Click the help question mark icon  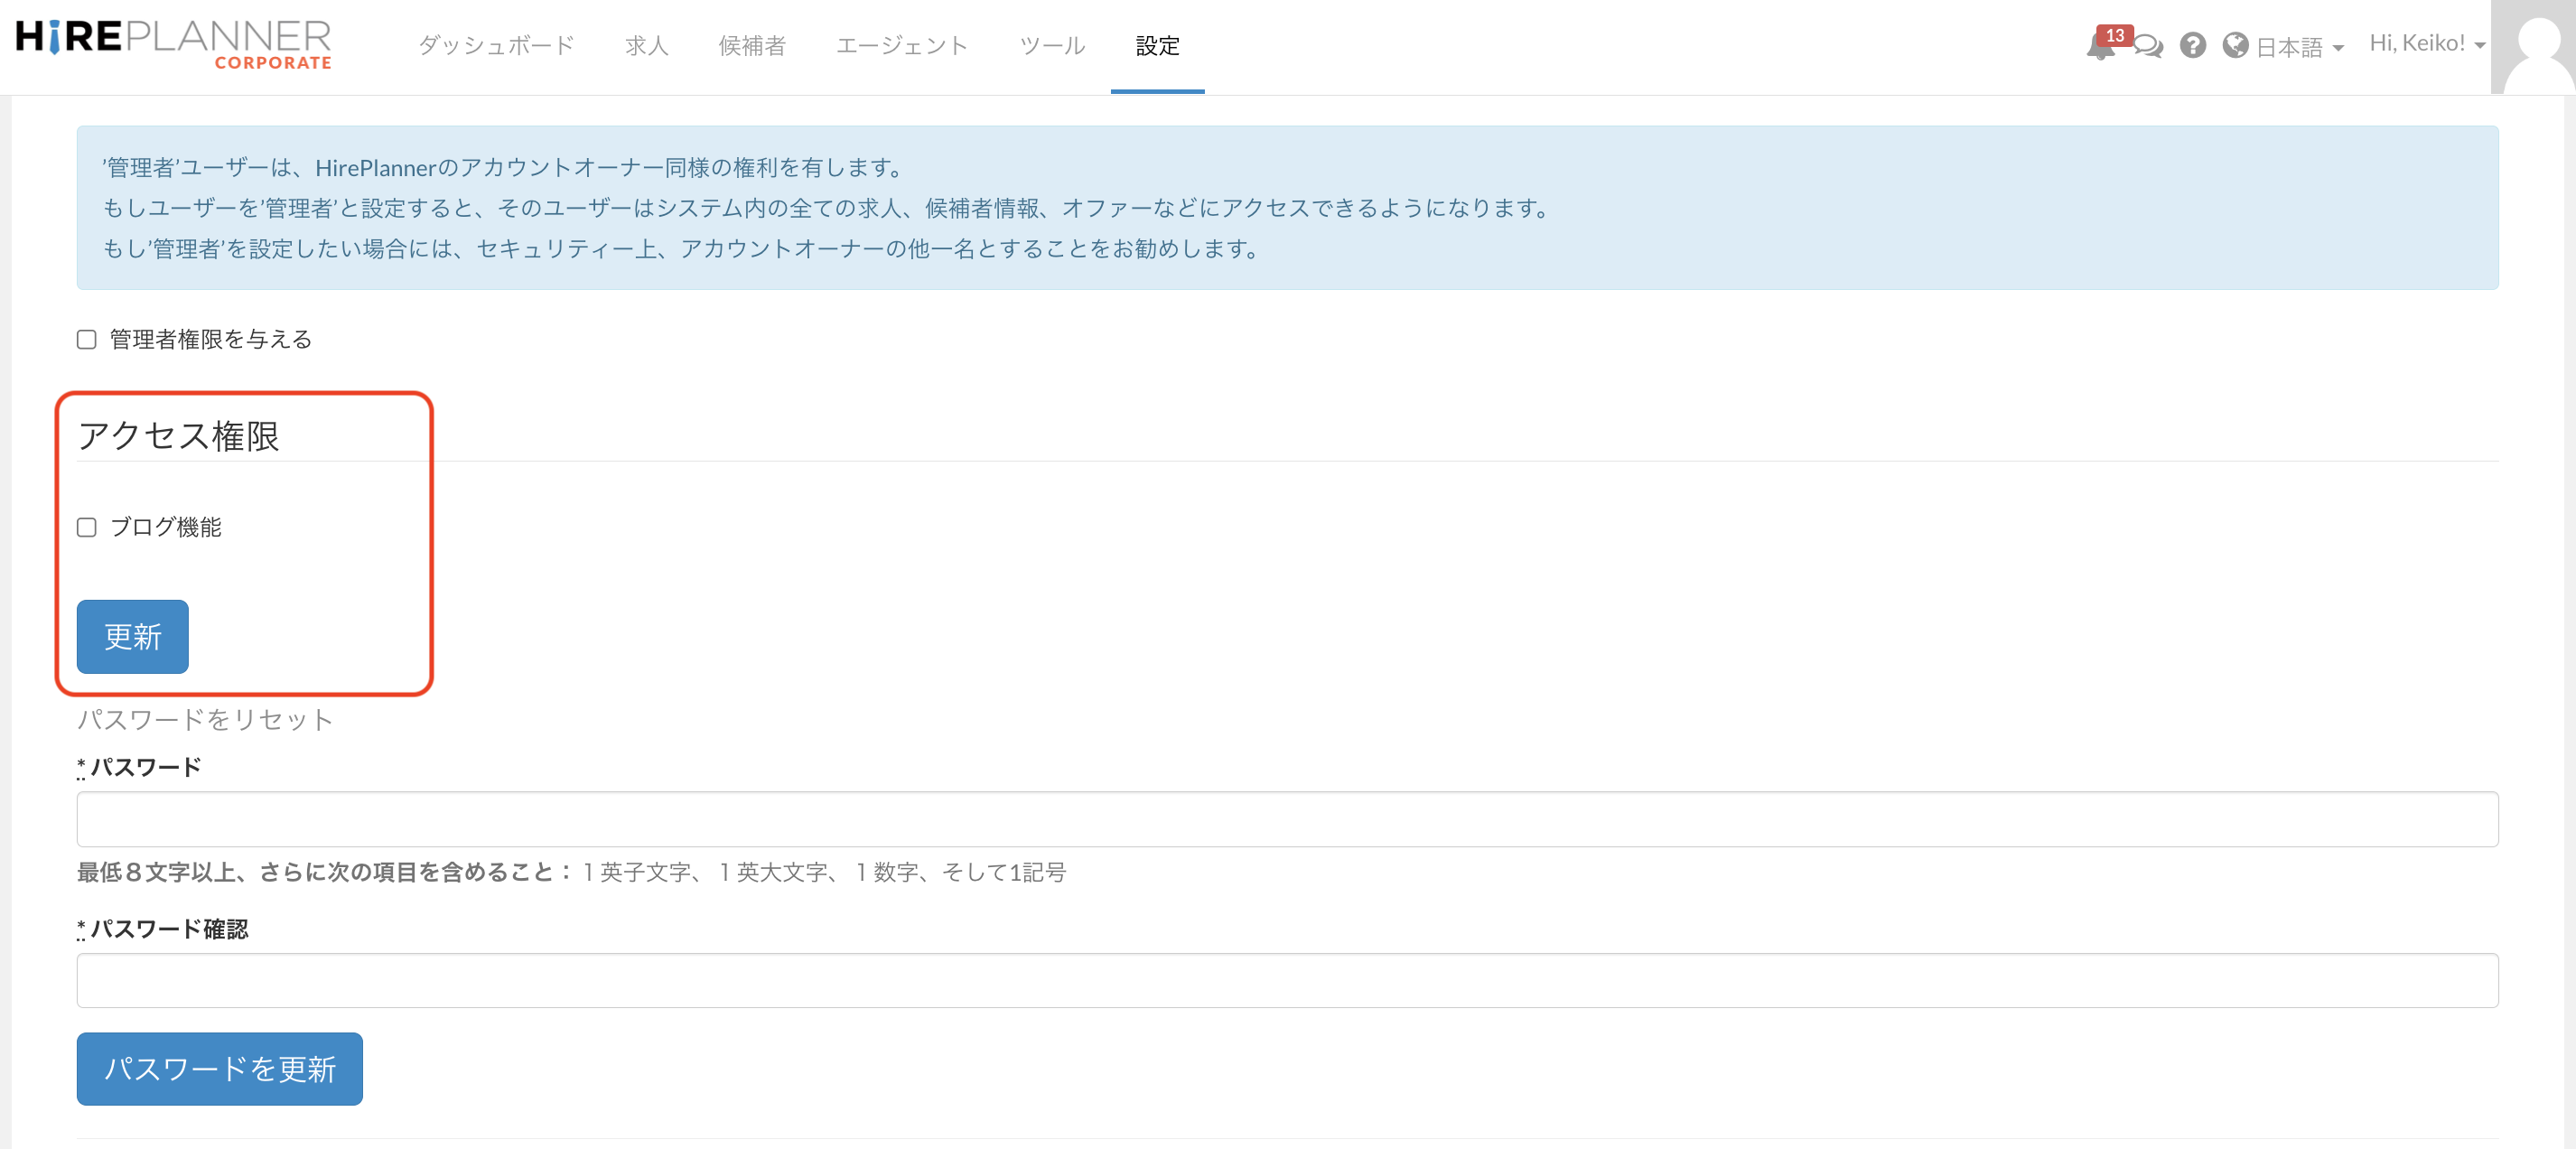tap(2193, 45)
